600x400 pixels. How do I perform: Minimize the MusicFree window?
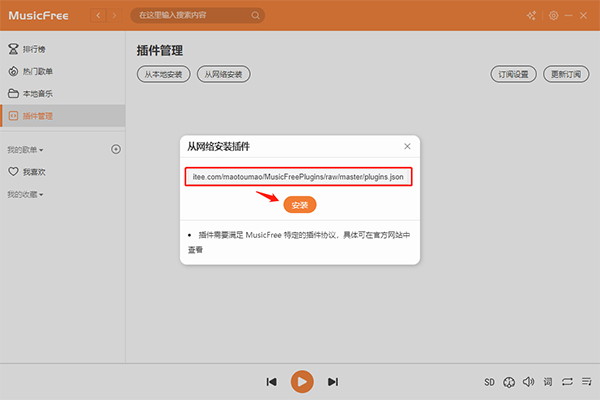pyautogui.click(x=569, y=15)
